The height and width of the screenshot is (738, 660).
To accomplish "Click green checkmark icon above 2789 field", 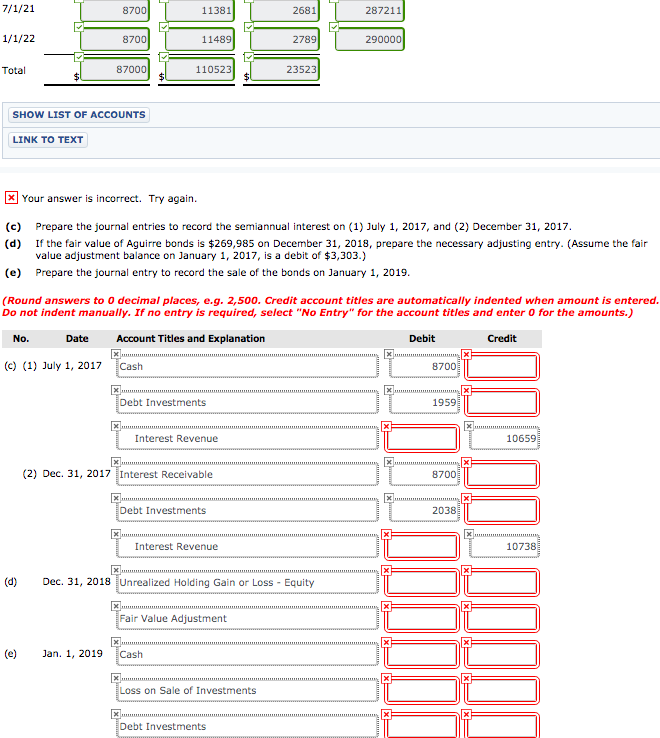I will coord(249,27).
